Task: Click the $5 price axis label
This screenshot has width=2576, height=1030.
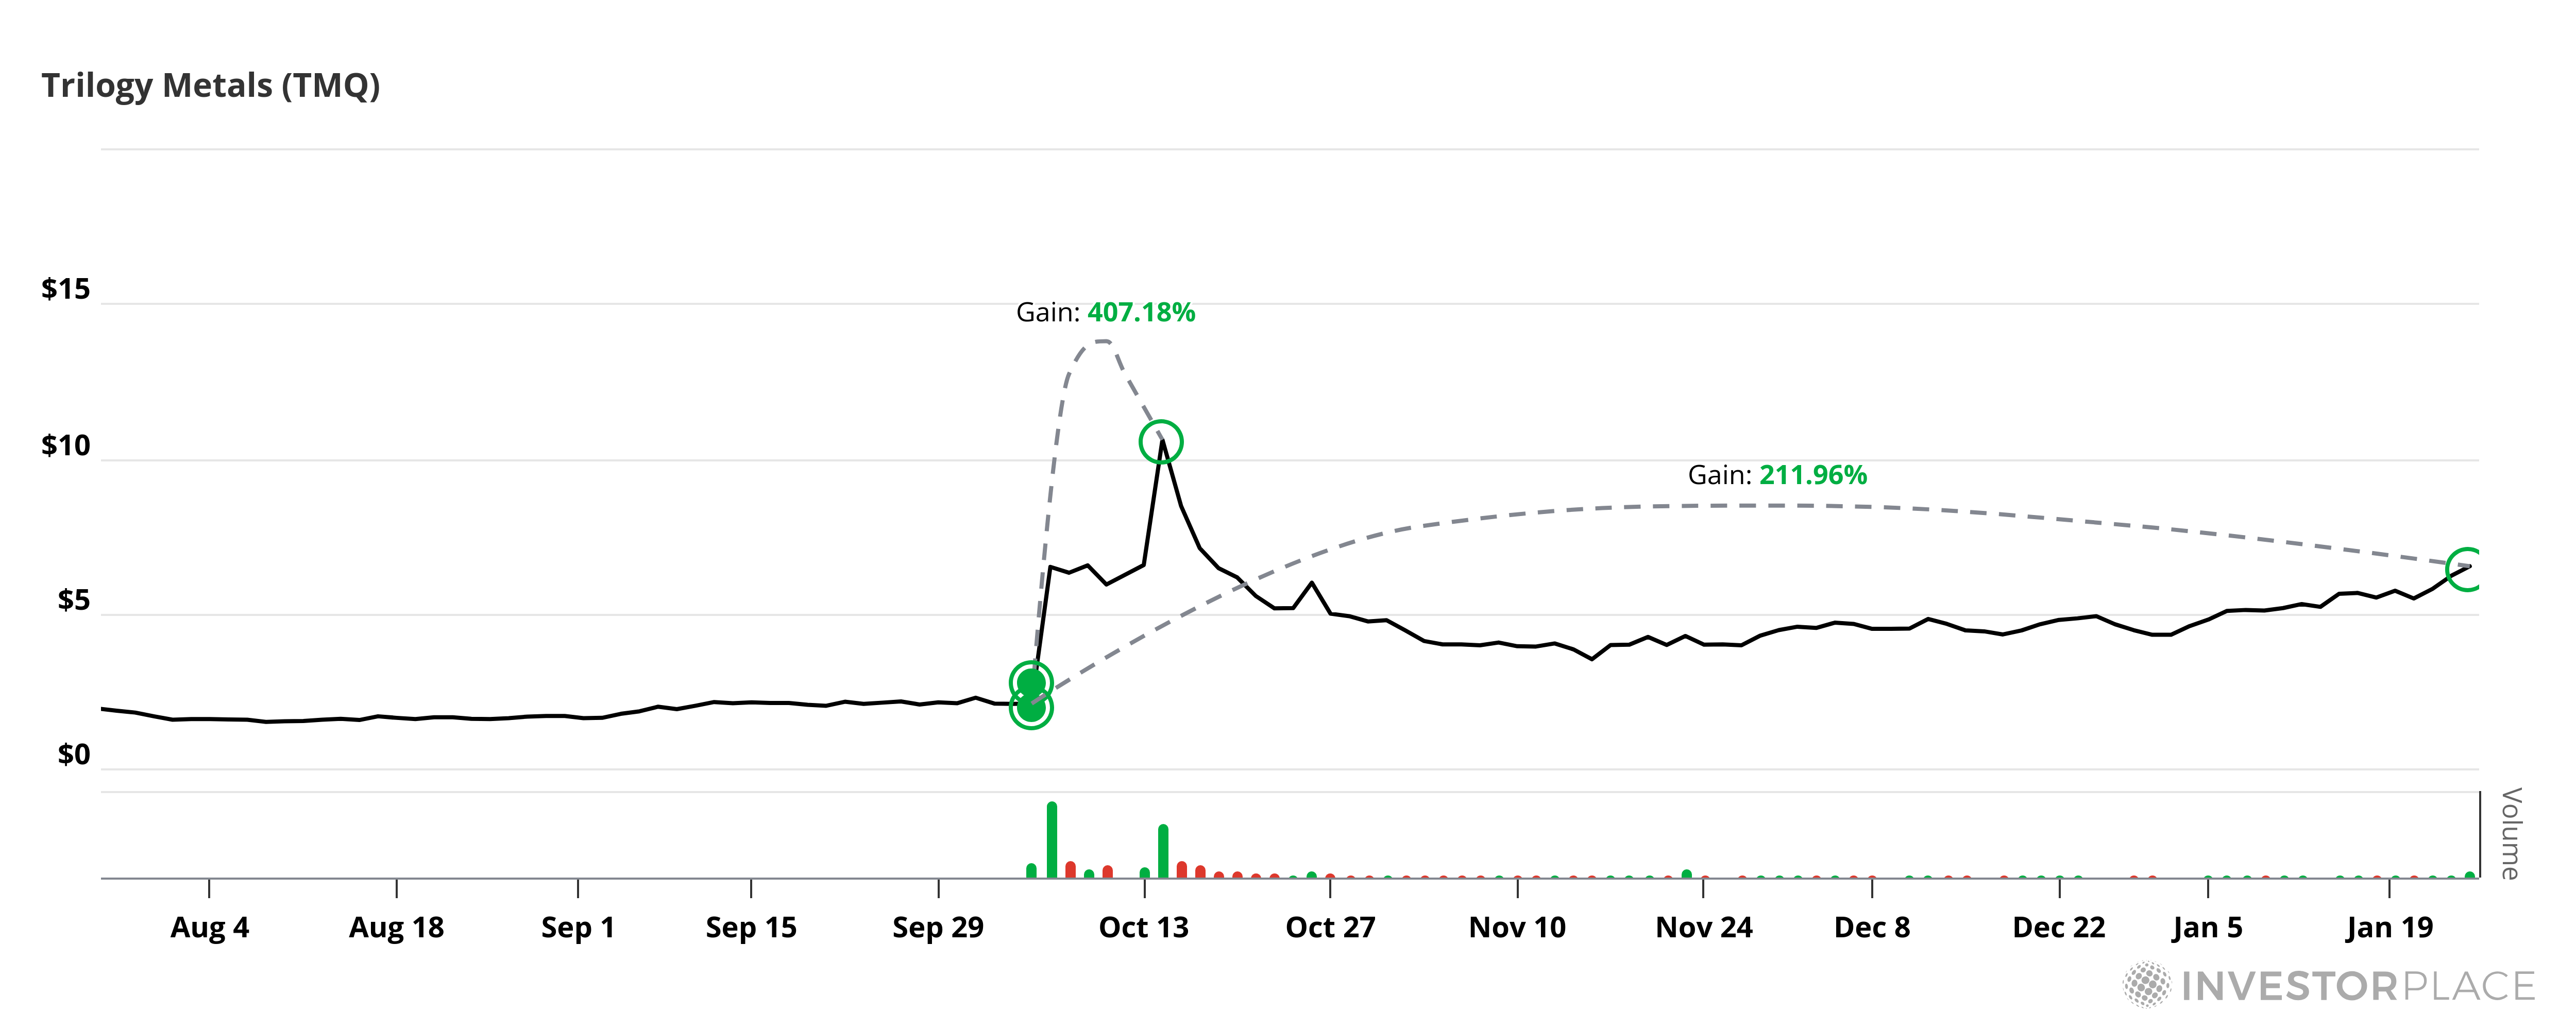Action: coord(74,601)
